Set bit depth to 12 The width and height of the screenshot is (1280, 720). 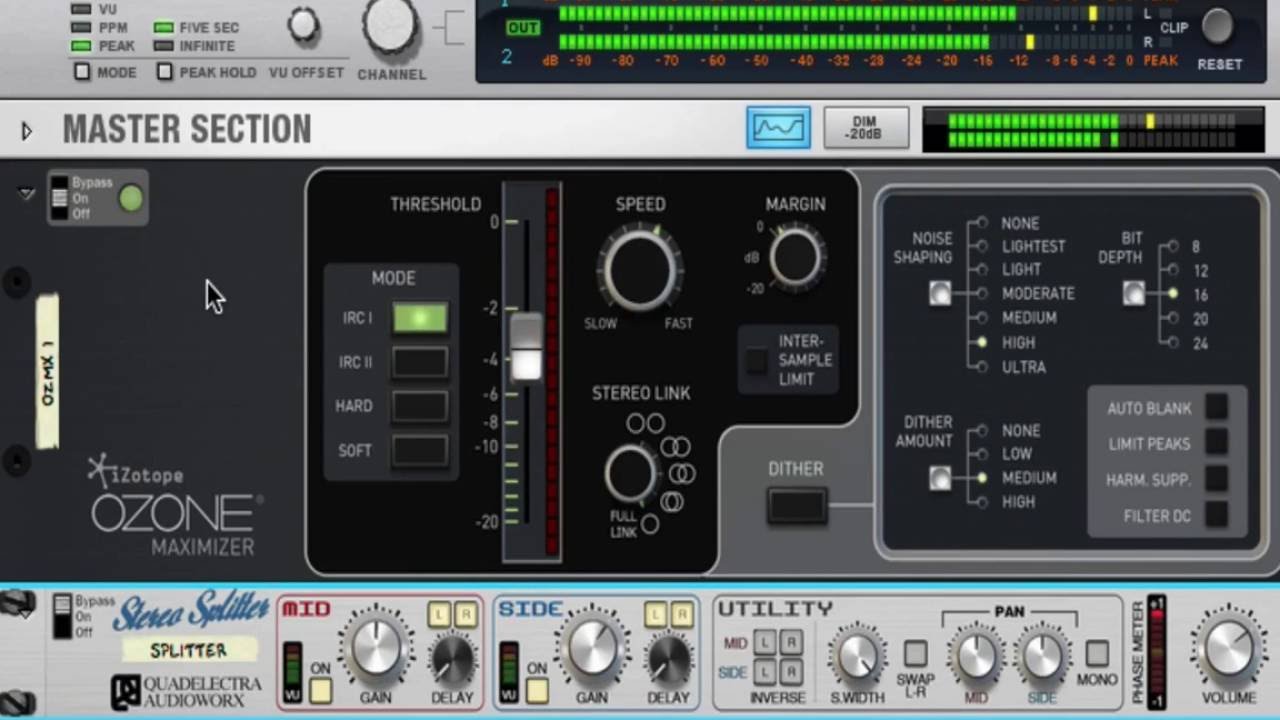coord(1173,270)
